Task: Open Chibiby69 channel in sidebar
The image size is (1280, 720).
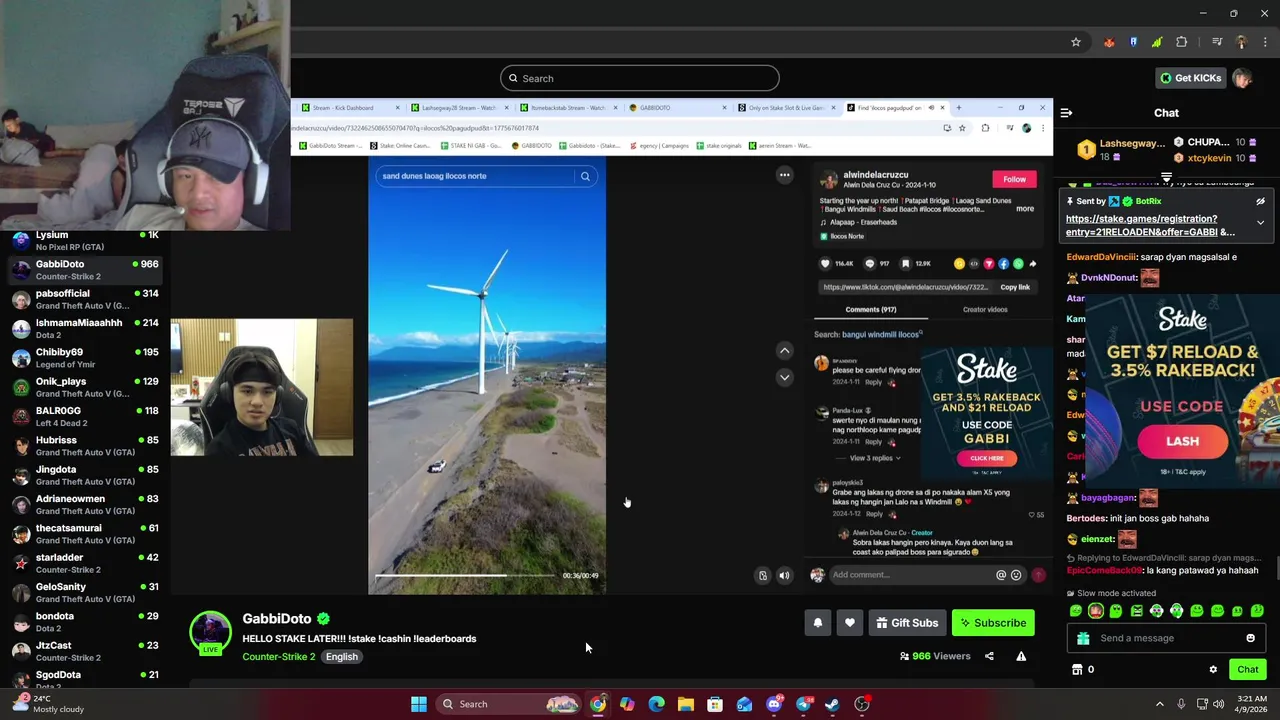Action: pyautogui.click(x=85, y=358)
